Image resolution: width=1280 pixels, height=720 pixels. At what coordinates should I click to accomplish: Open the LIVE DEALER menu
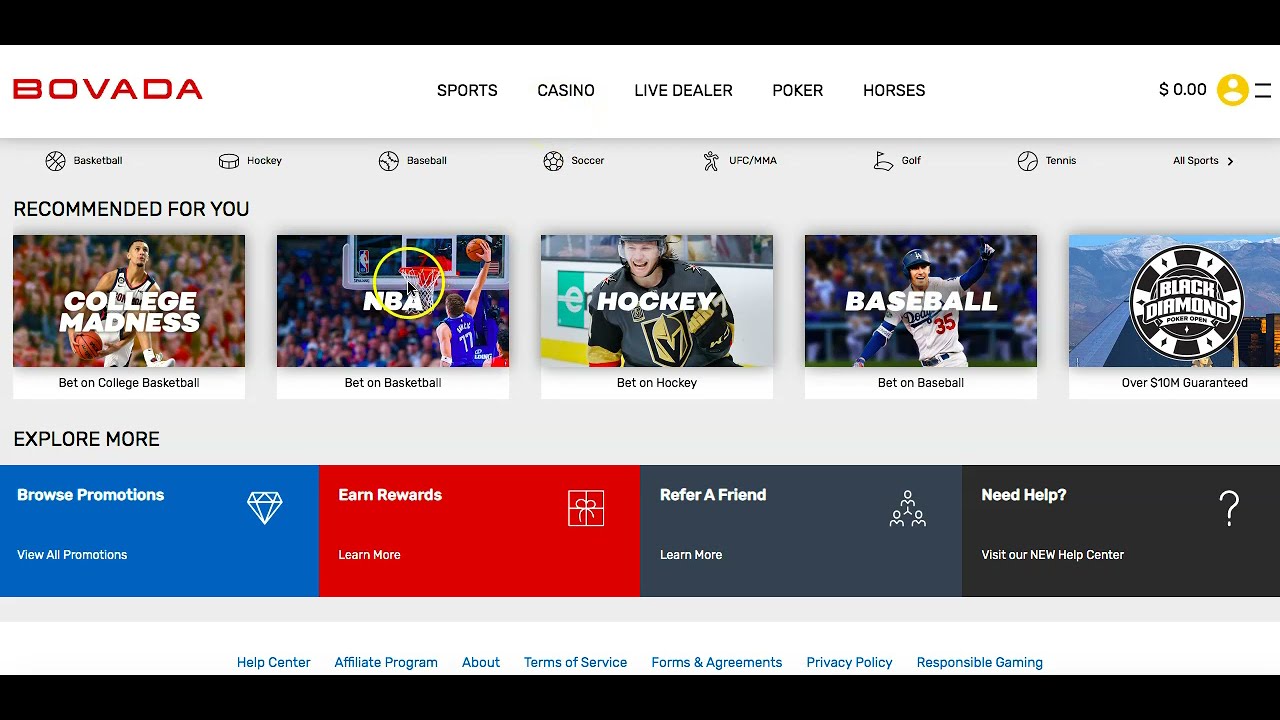point(683,90)
